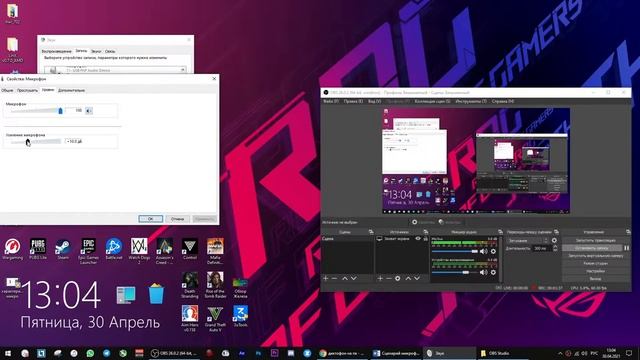
Task: Add a new scene in OBS Scenes dock
Action: [x=326, y=278]
